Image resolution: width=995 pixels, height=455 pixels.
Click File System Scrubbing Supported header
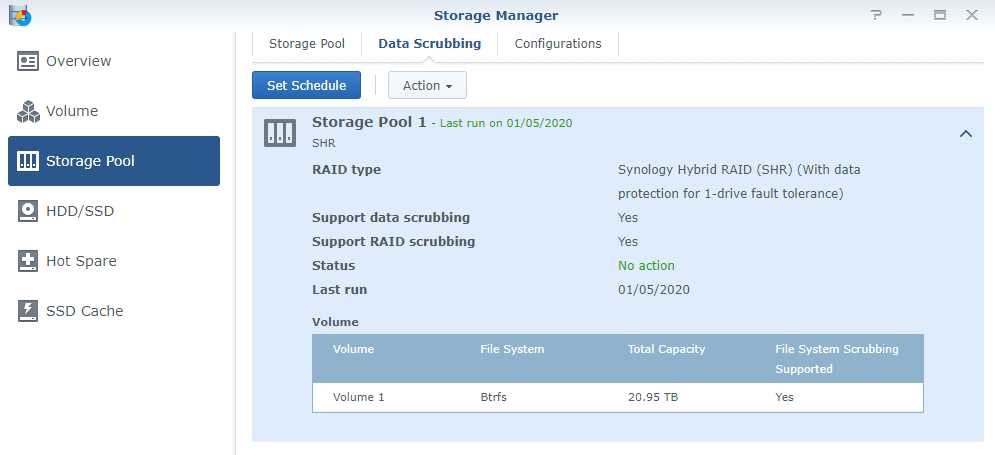click(837, 359)
